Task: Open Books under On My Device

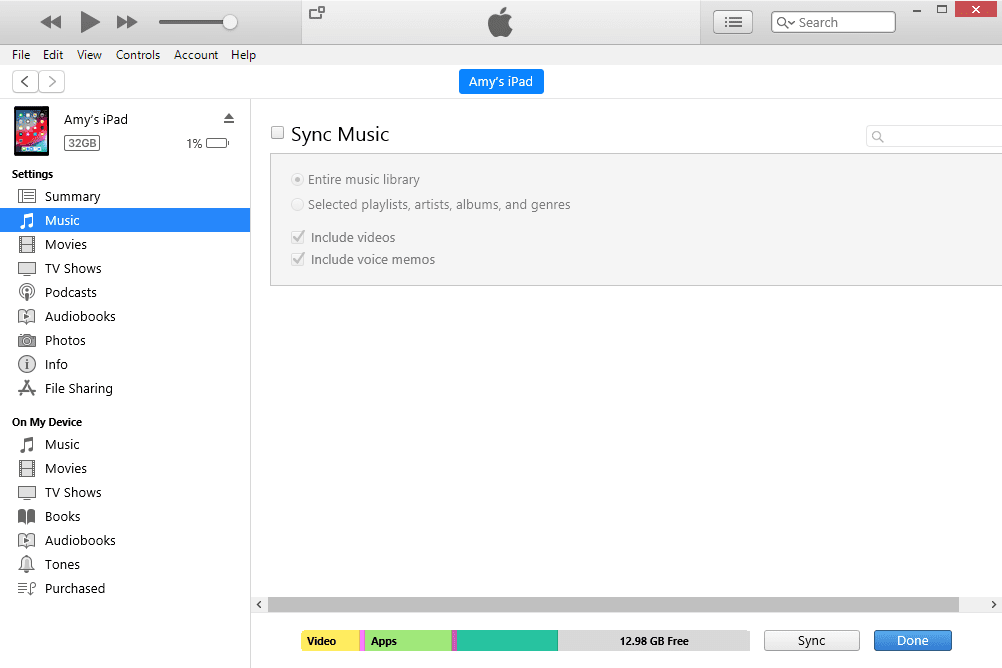Action: pos(125,517)
